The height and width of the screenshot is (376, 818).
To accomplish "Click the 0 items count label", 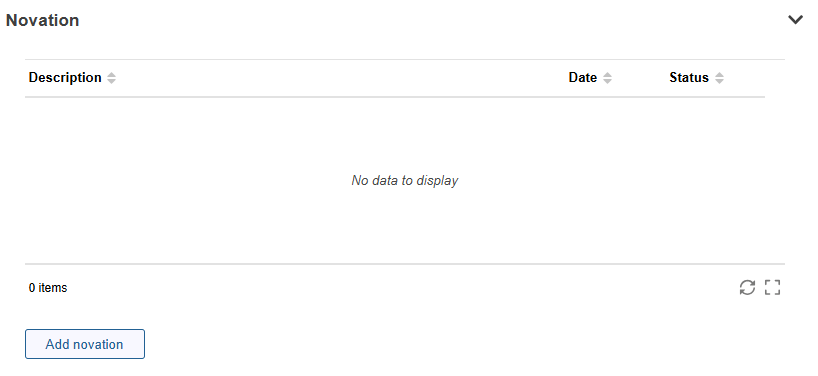I will pos(48,287).
